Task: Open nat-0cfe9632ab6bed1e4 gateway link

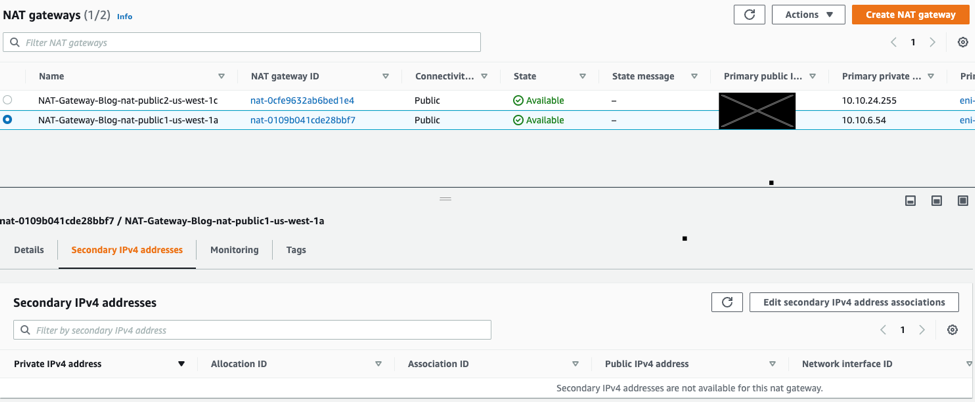Action: [302, 101]
